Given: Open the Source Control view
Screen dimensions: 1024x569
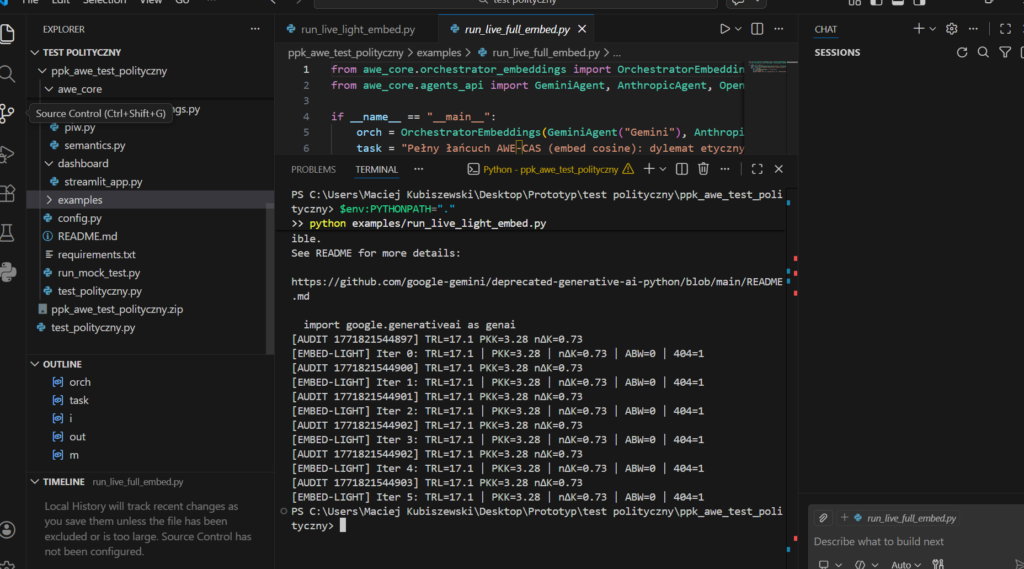Looking at the screenshot, I should tap(8, 113).
